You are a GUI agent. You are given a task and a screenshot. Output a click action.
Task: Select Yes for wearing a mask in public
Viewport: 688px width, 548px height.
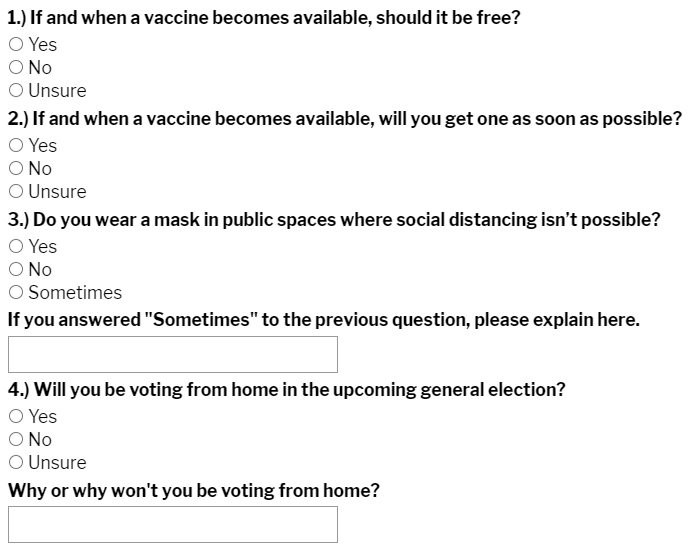tap(16, 247)
